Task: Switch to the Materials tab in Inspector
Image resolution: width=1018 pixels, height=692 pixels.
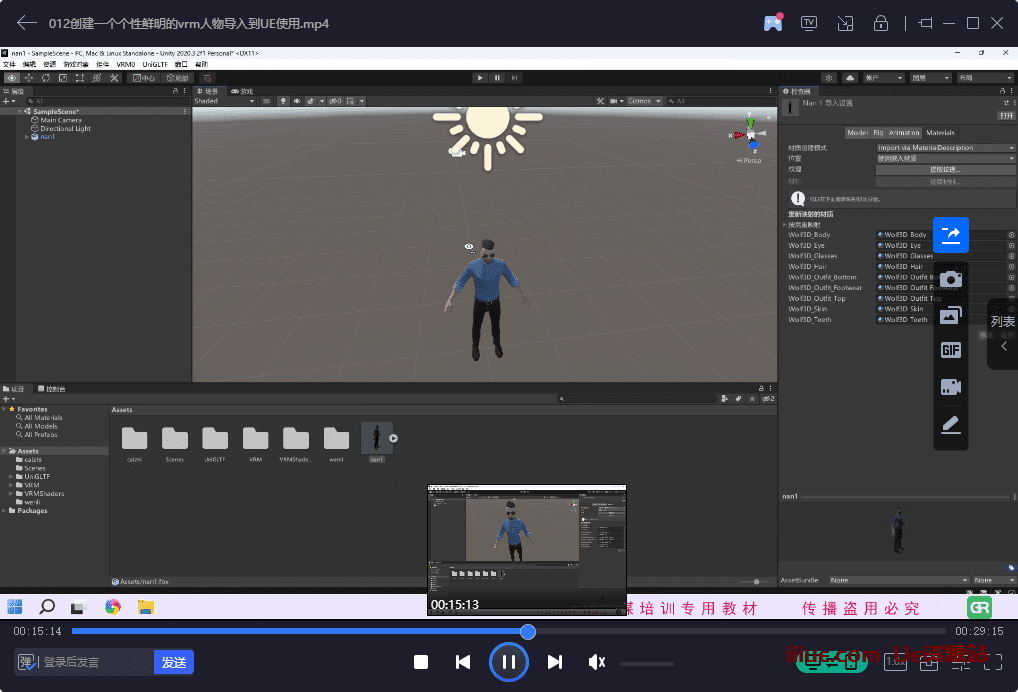Action: (x=939, y=132)
